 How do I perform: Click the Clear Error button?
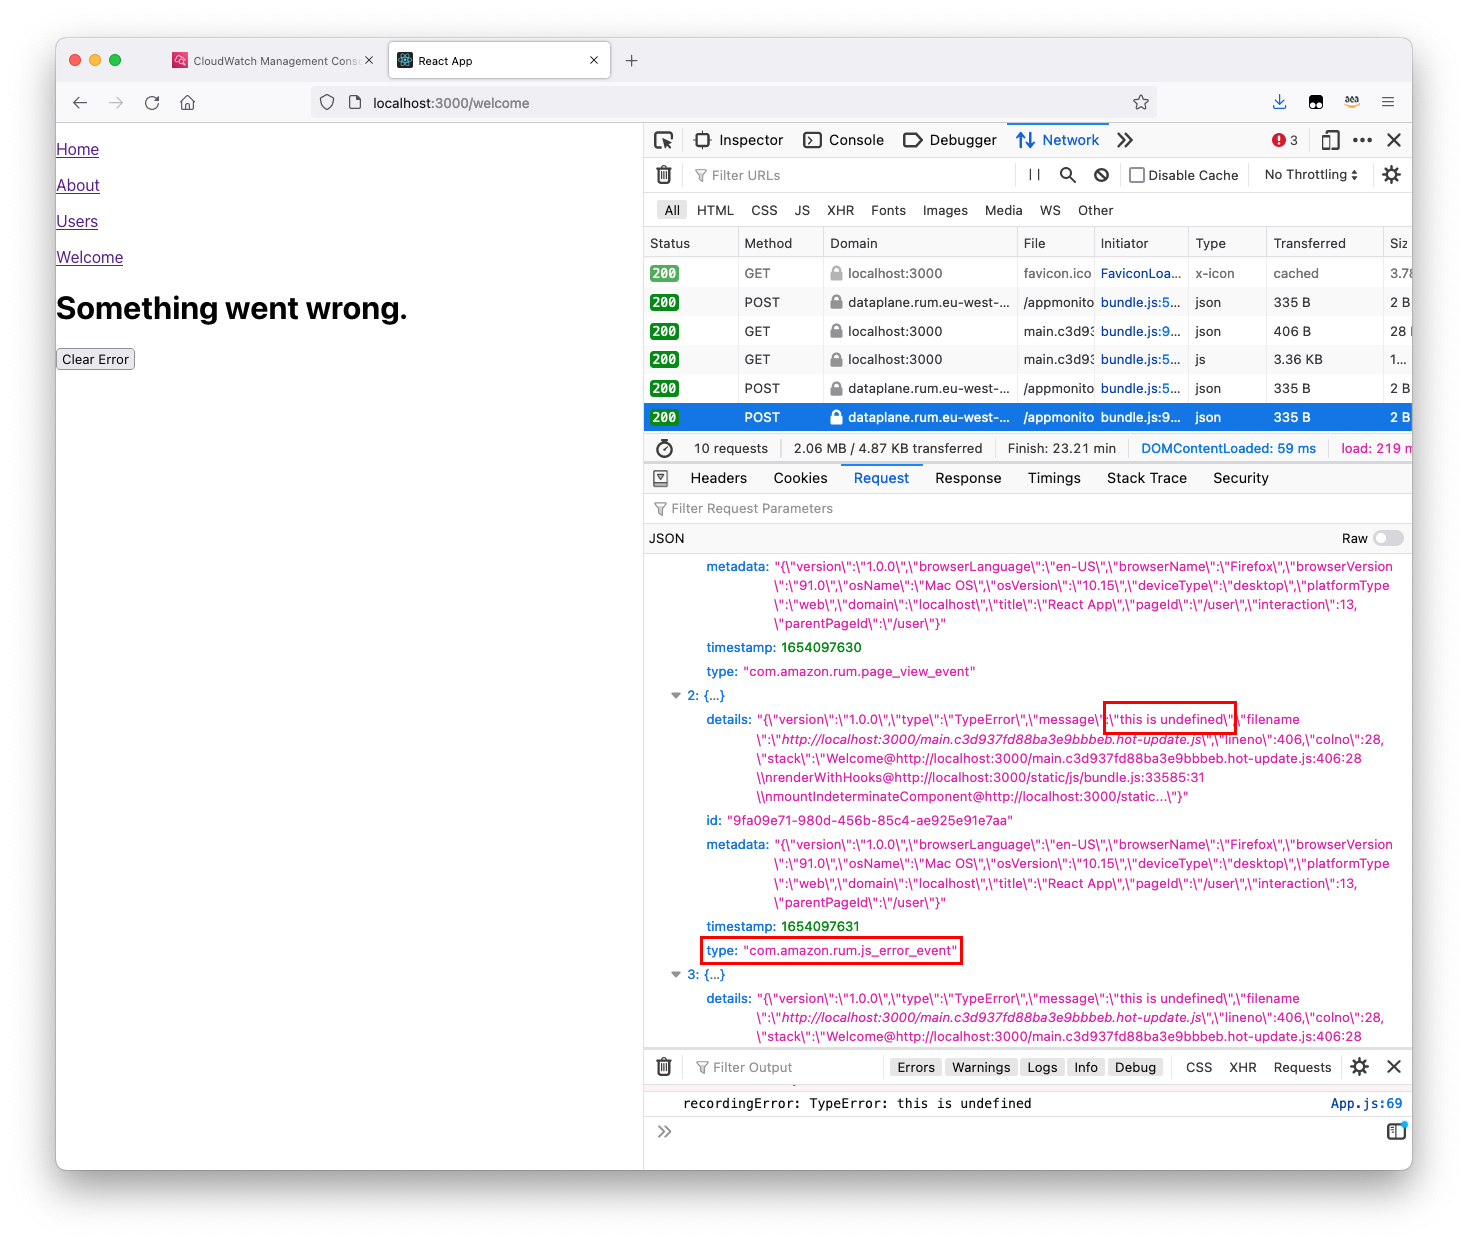click(x=95, y=359)
